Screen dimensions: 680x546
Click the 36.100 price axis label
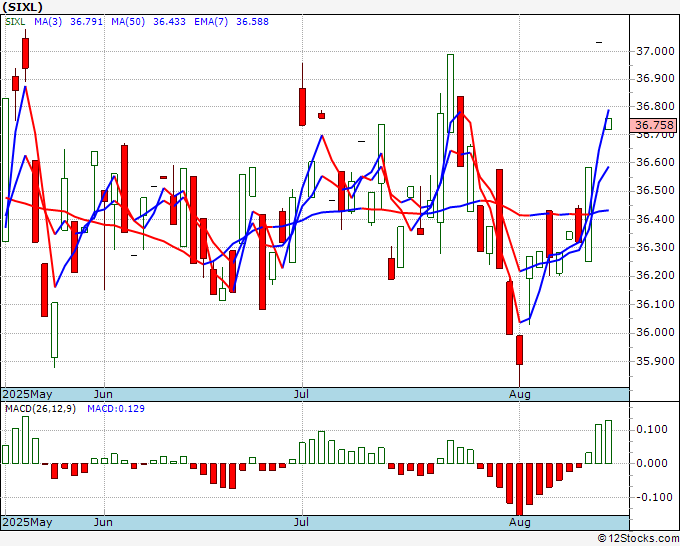655,304
